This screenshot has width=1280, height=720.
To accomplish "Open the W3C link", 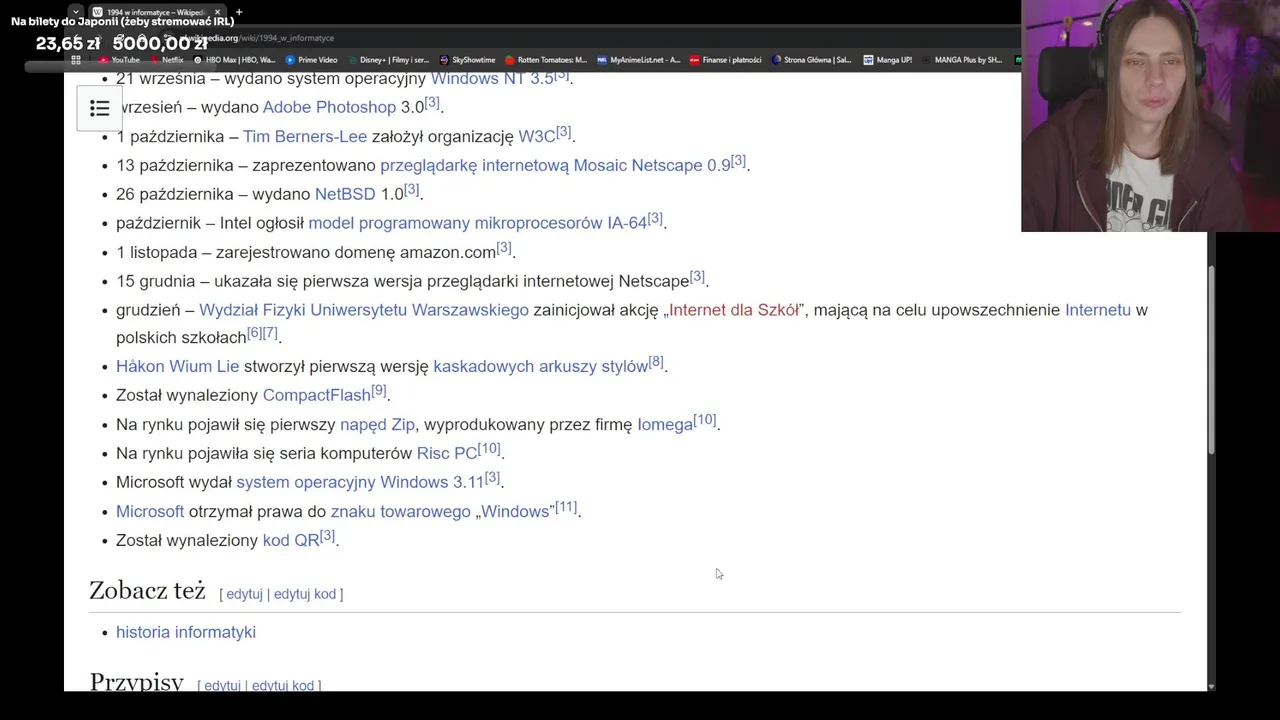I will [x=536, y=136].
